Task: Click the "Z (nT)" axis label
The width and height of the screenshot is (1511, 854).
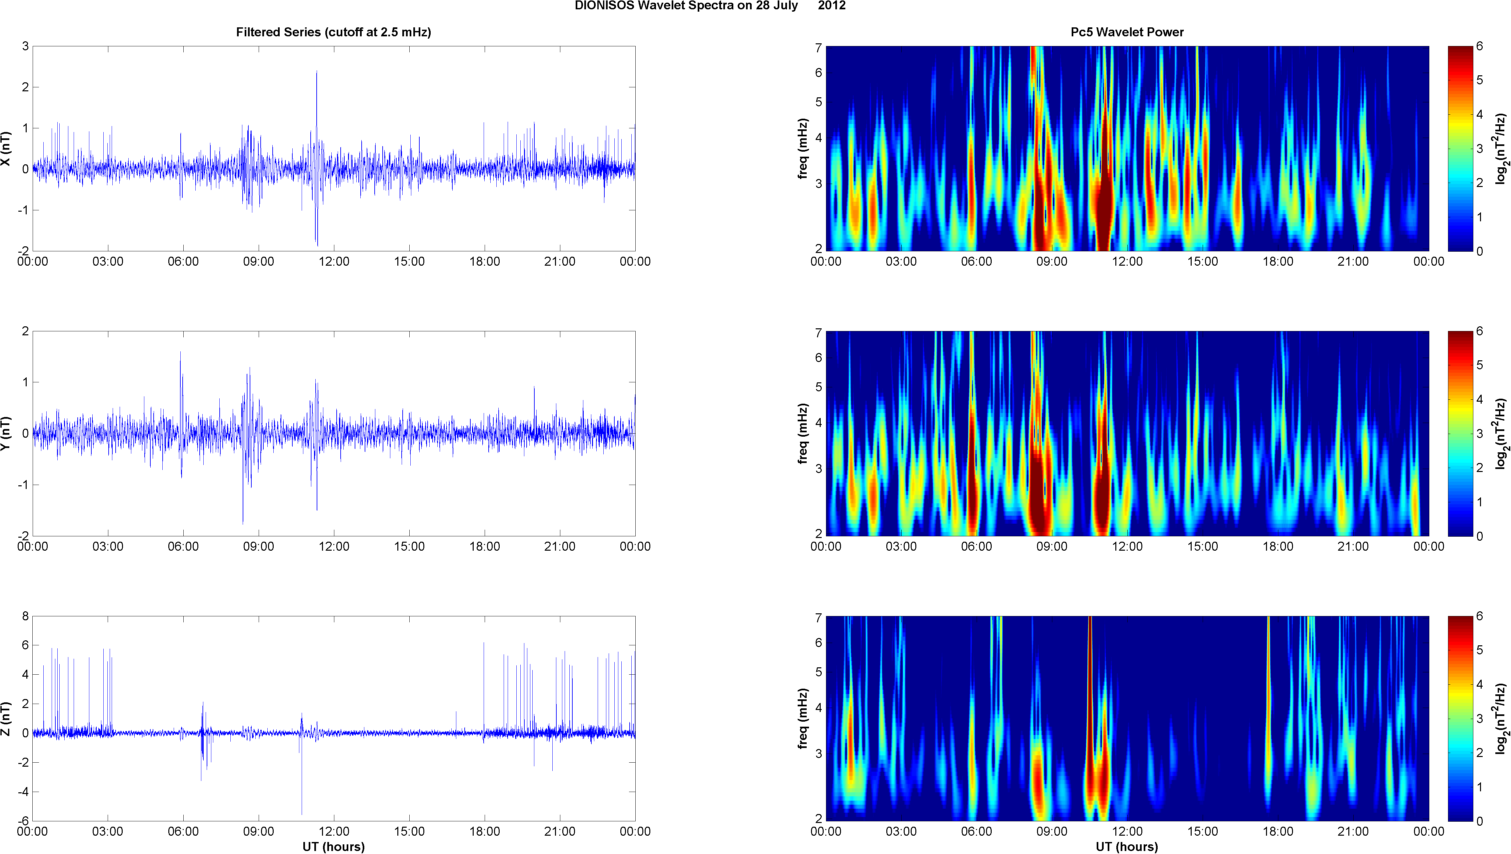Action: coord(6,718)
